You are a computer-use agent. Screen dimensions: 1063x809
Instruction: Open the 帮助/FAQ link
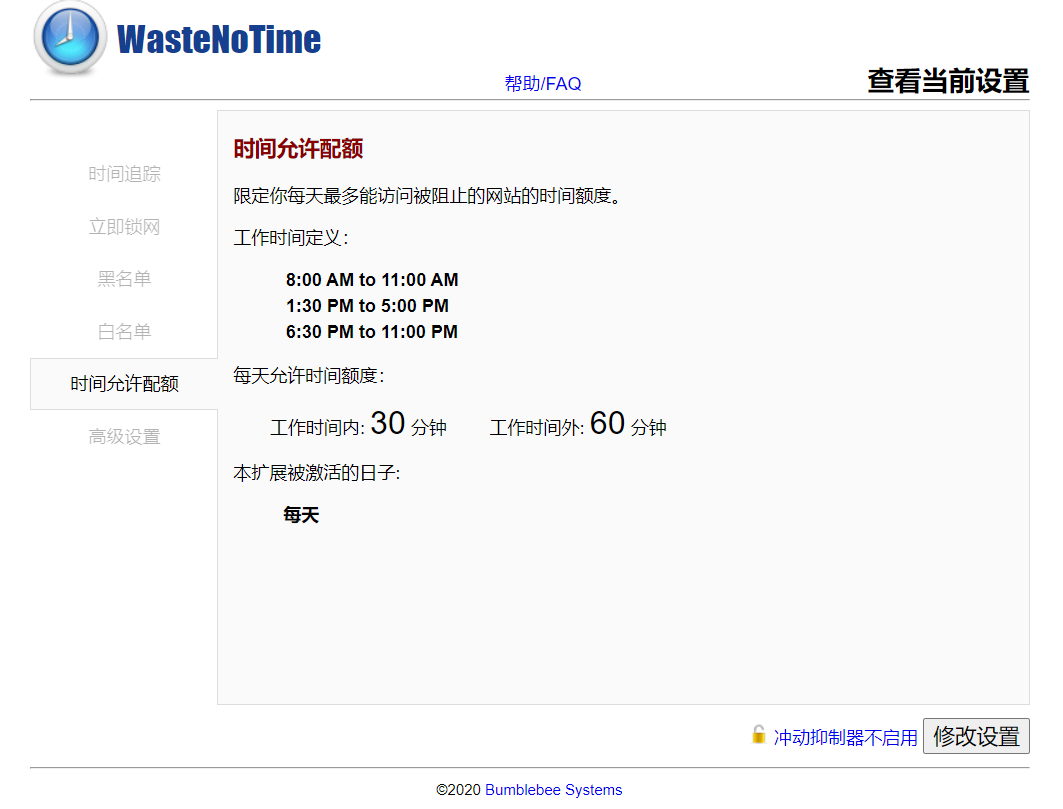click(543, 83)
